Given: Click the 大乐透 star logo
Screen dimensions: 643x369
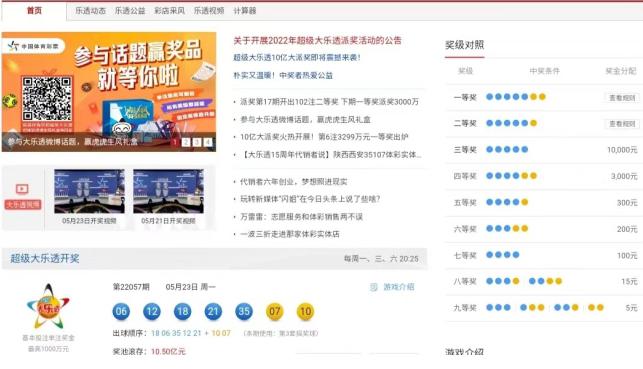Looking at the screenshot, I should [48, 307].
